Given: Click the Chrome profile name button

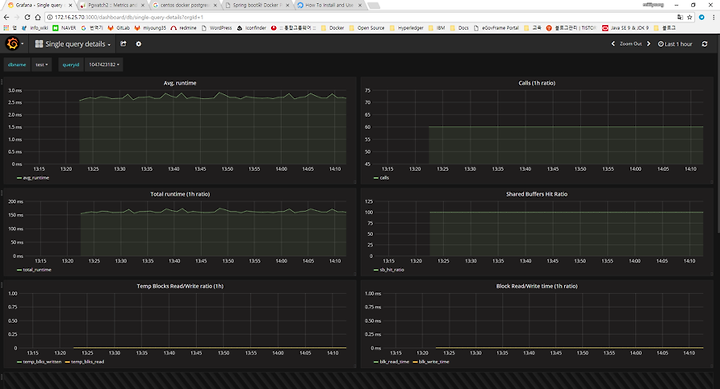Looking at the screenshot, I should [x=653, y=5].
